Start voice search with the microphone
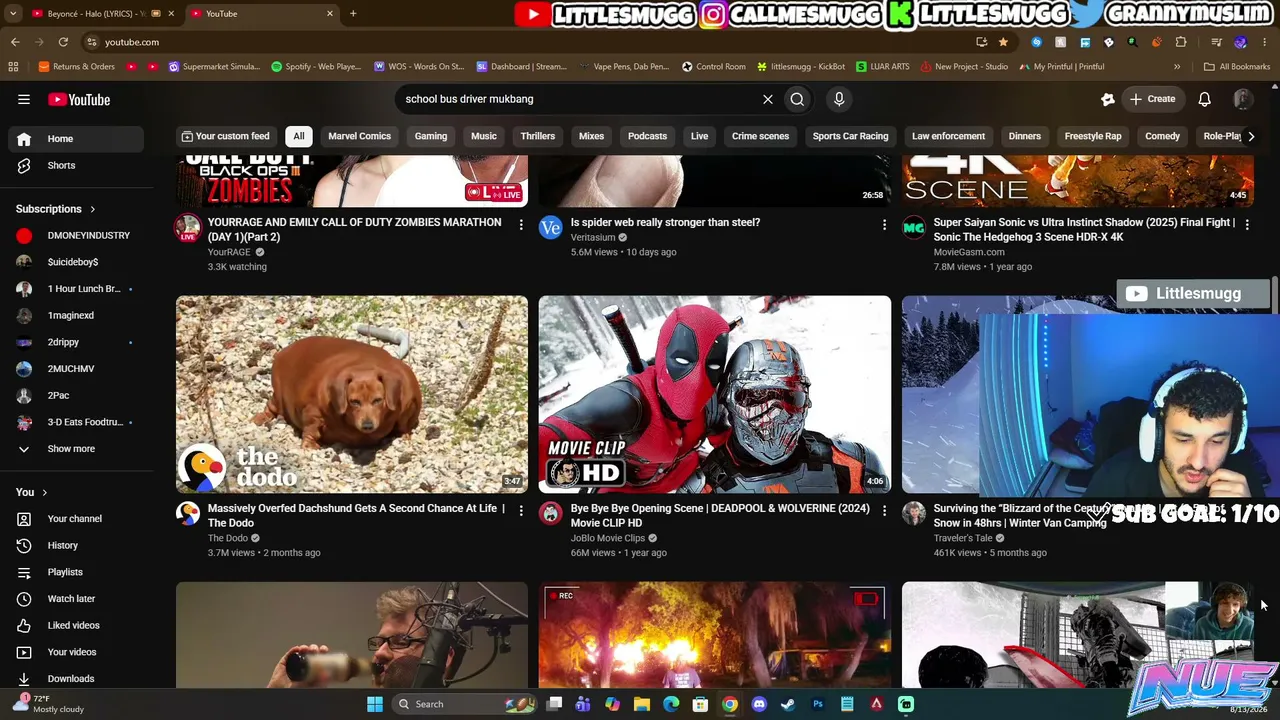The height and width of the screenshot is (720, 1280). 839,99
